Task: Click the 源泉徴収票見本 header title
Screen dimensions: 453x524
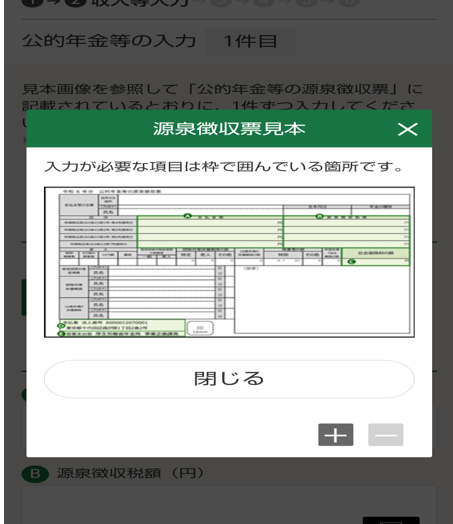Action: [229, 129]
